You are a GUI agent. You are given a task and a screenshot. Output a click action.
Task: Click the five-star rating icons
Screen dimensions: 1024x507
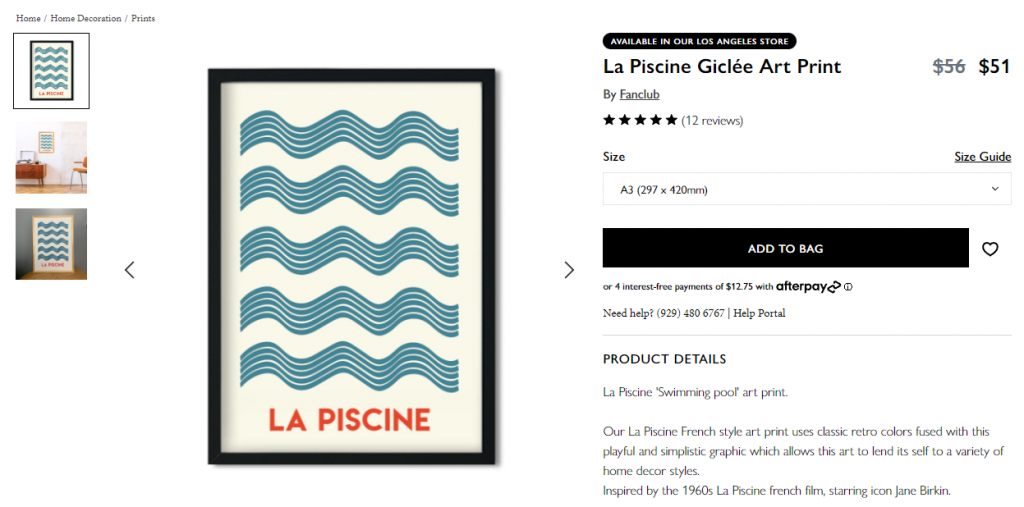(x=640, y=121)
